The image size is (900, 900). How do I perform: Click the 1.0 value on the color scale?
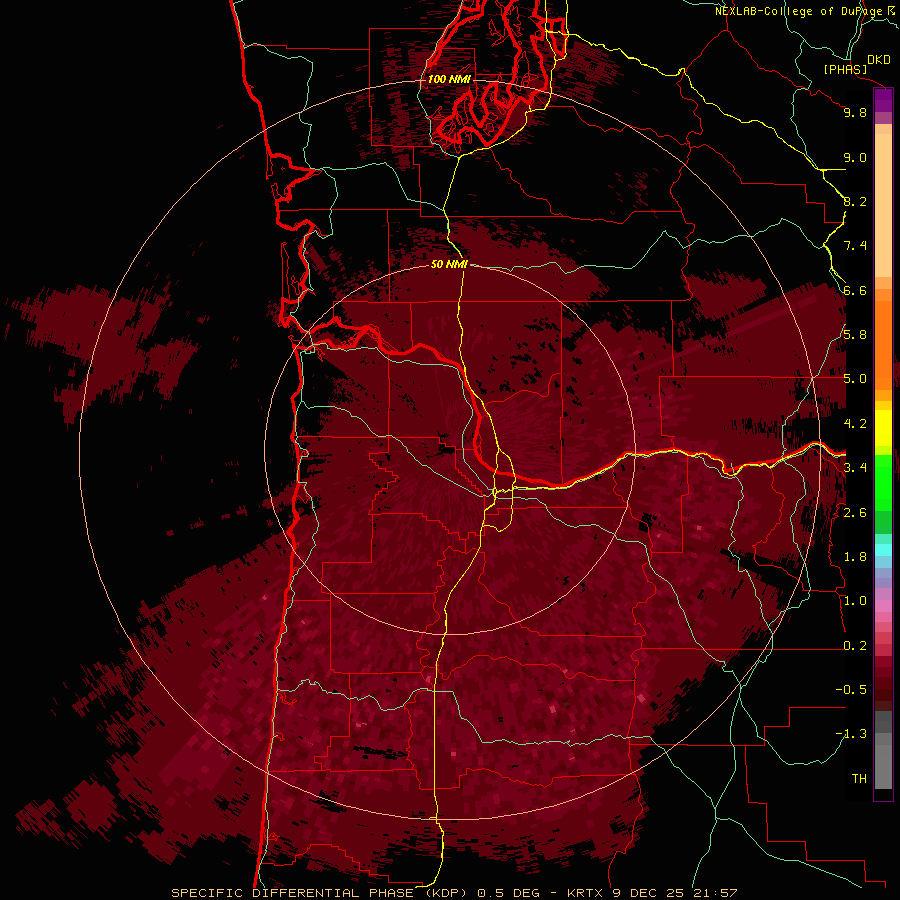855,601
